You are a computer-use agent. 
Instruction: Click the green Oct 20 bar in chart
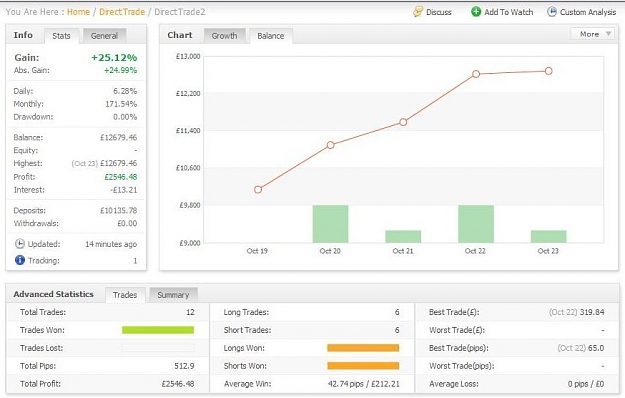click(330, 224)
